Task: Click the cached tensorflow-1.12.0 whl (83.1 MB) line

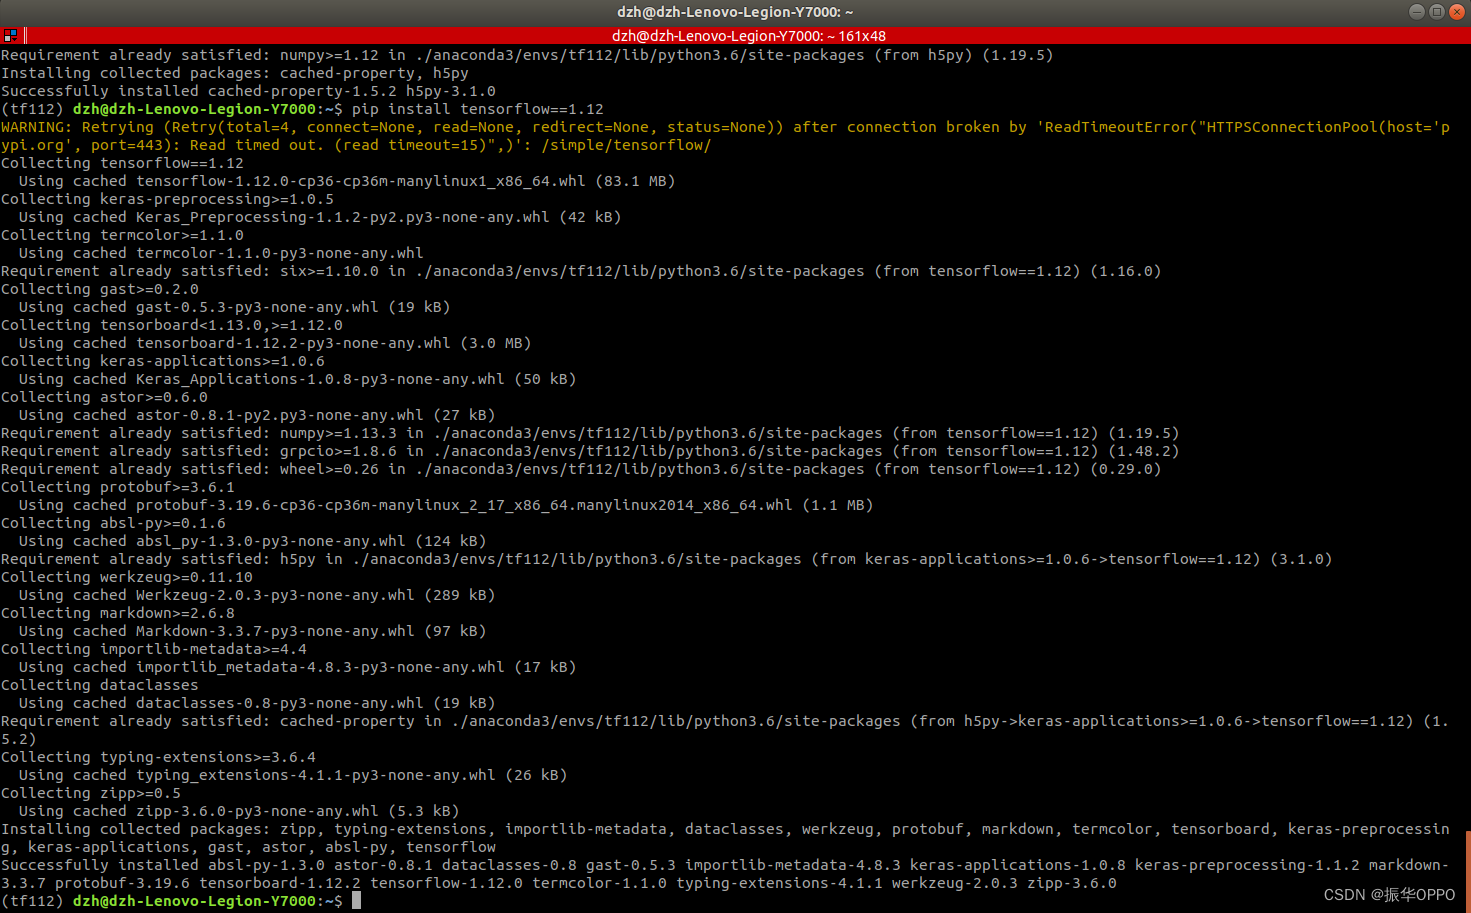Action: click(347, 181)
